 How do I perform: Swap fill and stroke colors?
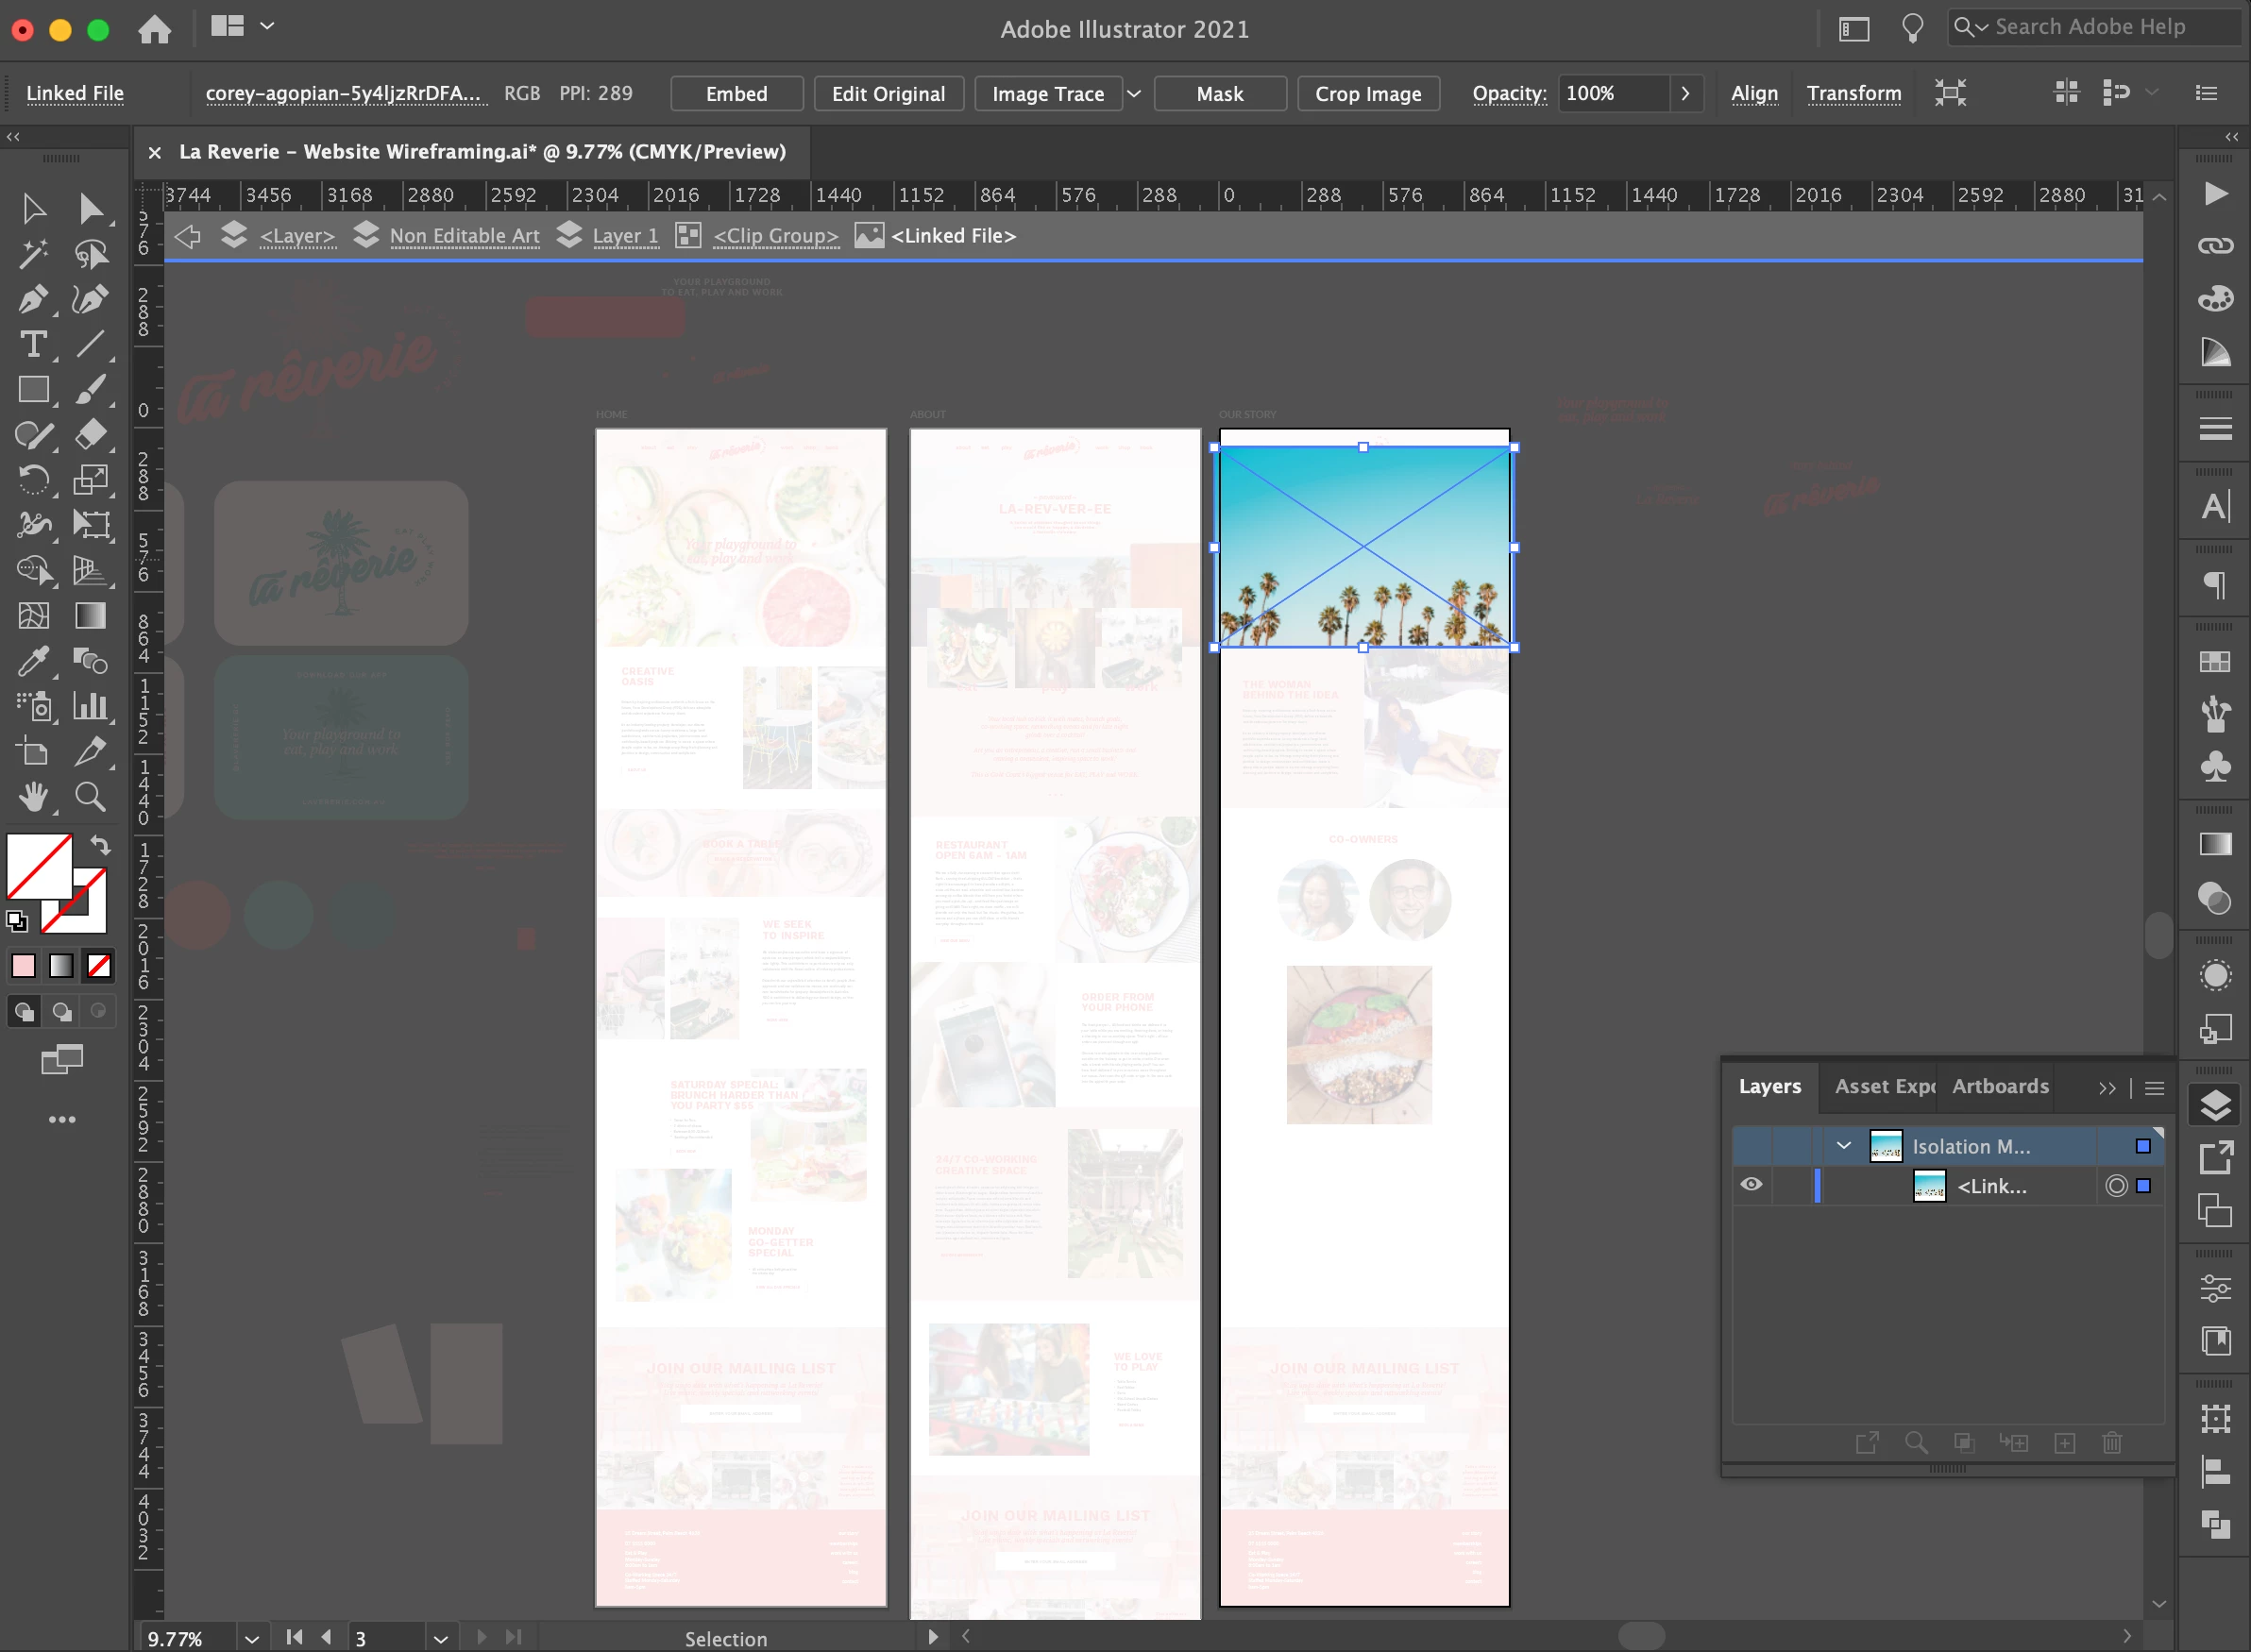point(100,846)
